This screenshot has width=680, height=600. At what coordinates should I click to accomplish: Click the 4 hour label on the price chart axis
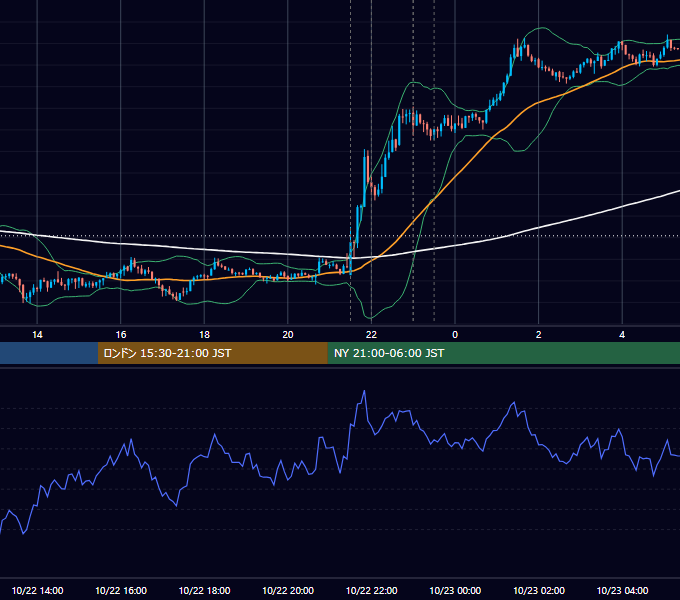point(622,335)
